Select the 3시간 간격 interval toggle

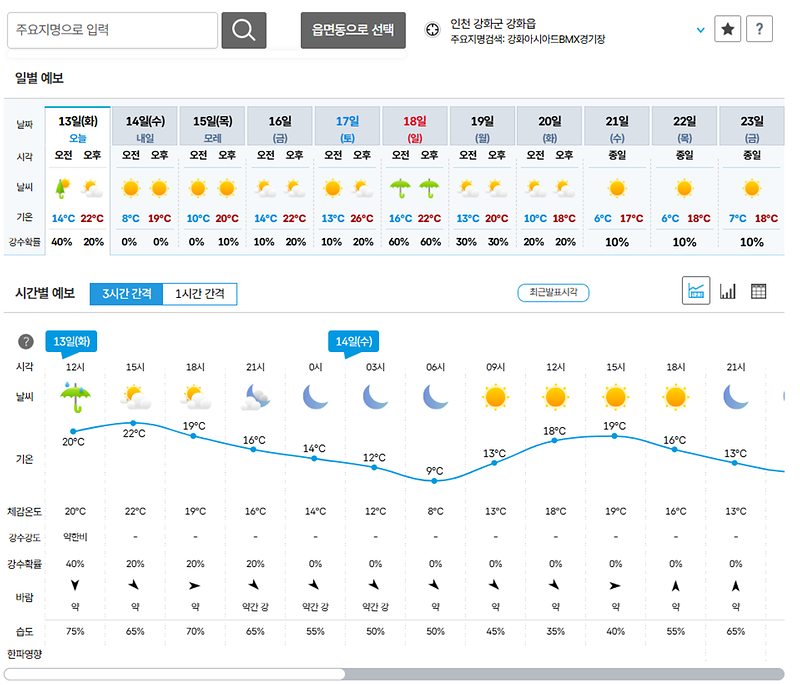point(127,294)
